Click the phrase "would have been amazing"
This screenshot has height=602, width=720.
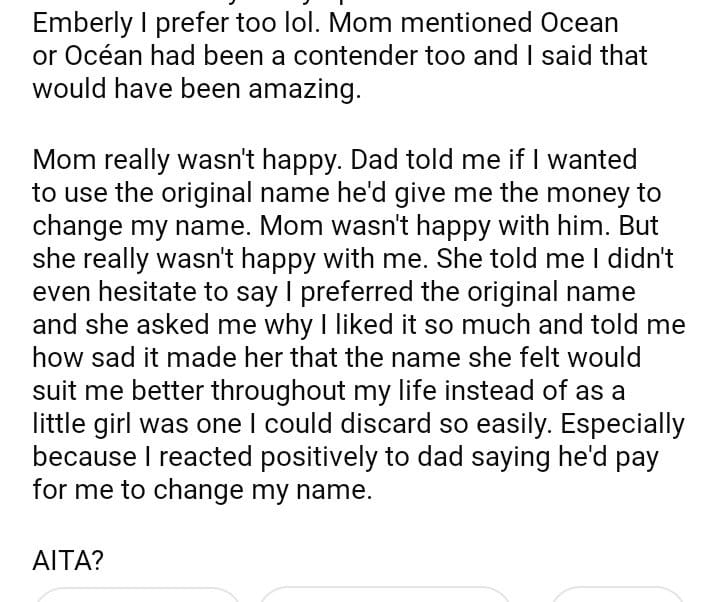(195, 89)
